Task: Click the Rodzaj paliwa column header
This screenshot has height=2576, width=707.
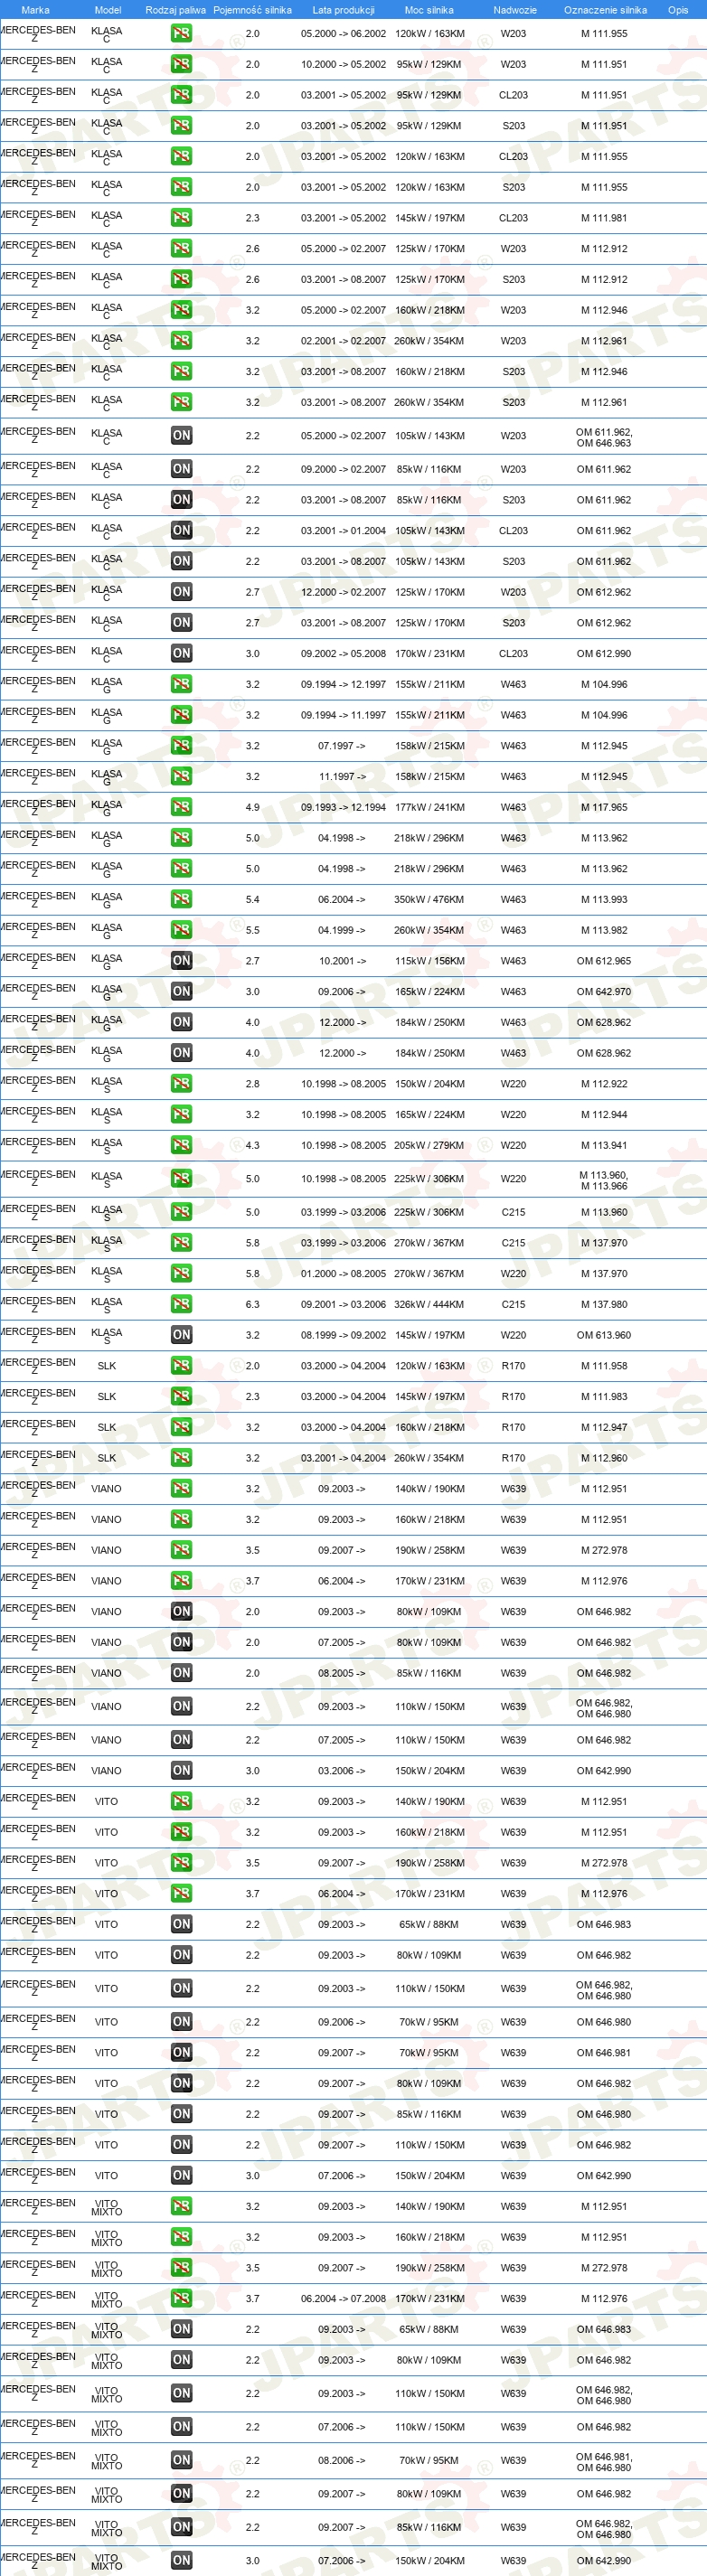Action: tap(176, 10)
